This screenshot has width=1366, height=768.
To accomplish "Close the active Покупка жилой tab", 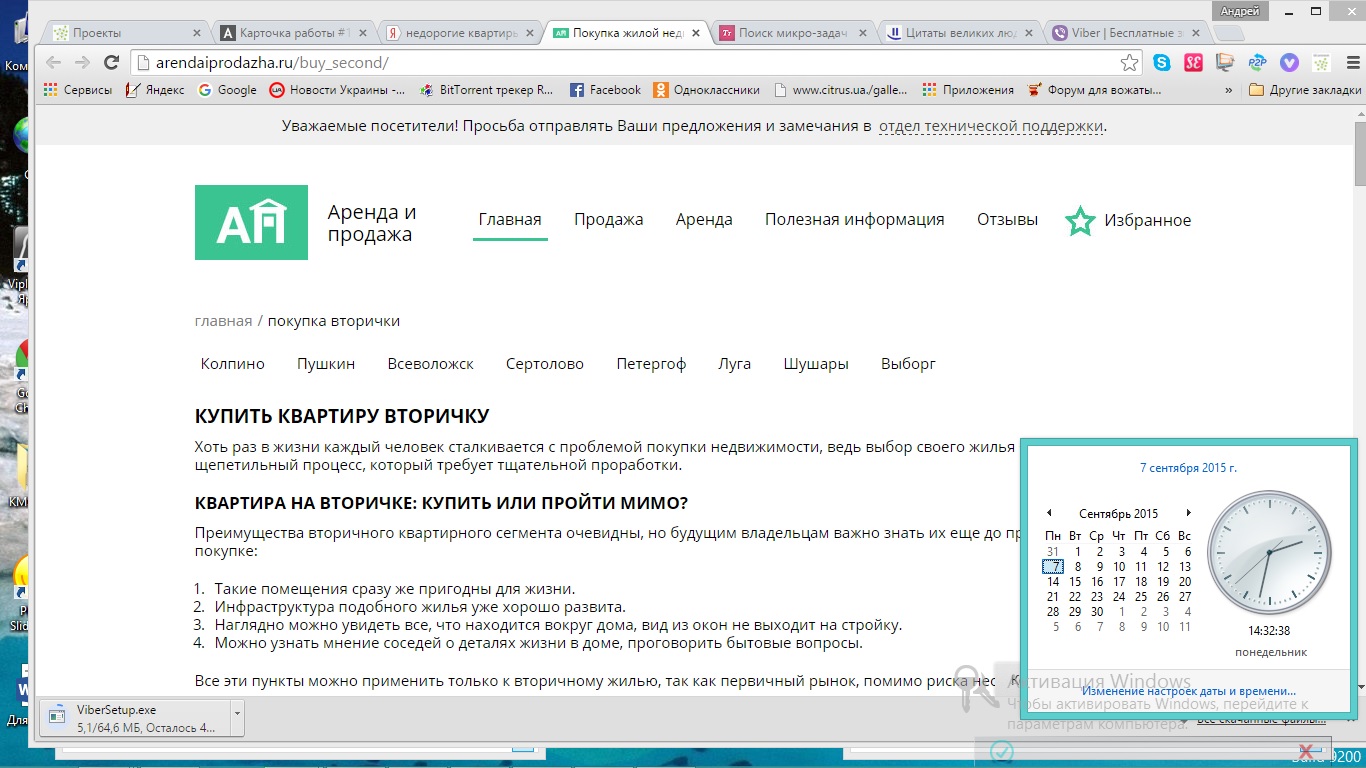I will (696, 32).
